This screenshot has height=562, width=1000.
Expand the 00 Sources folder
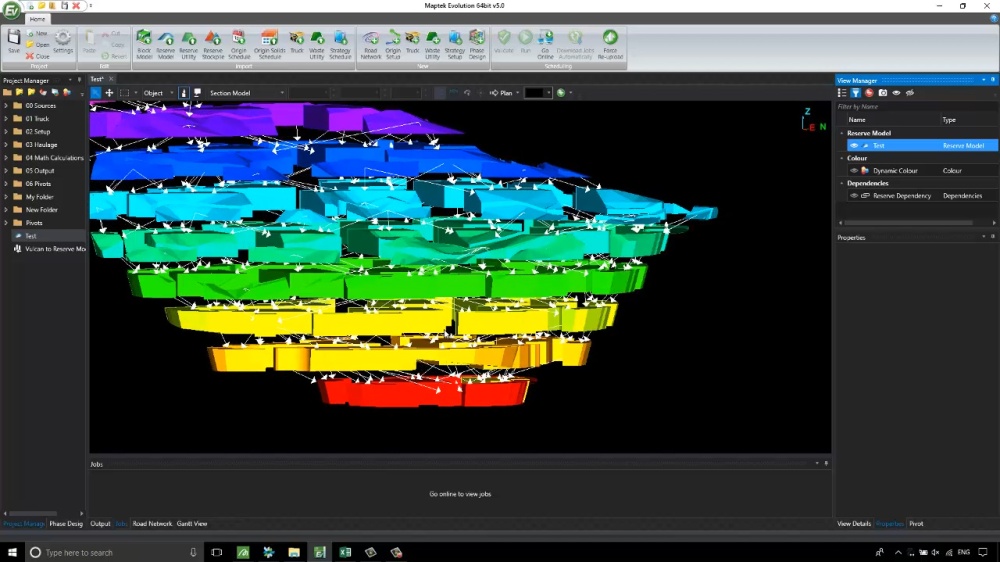[x=6, y=106]
